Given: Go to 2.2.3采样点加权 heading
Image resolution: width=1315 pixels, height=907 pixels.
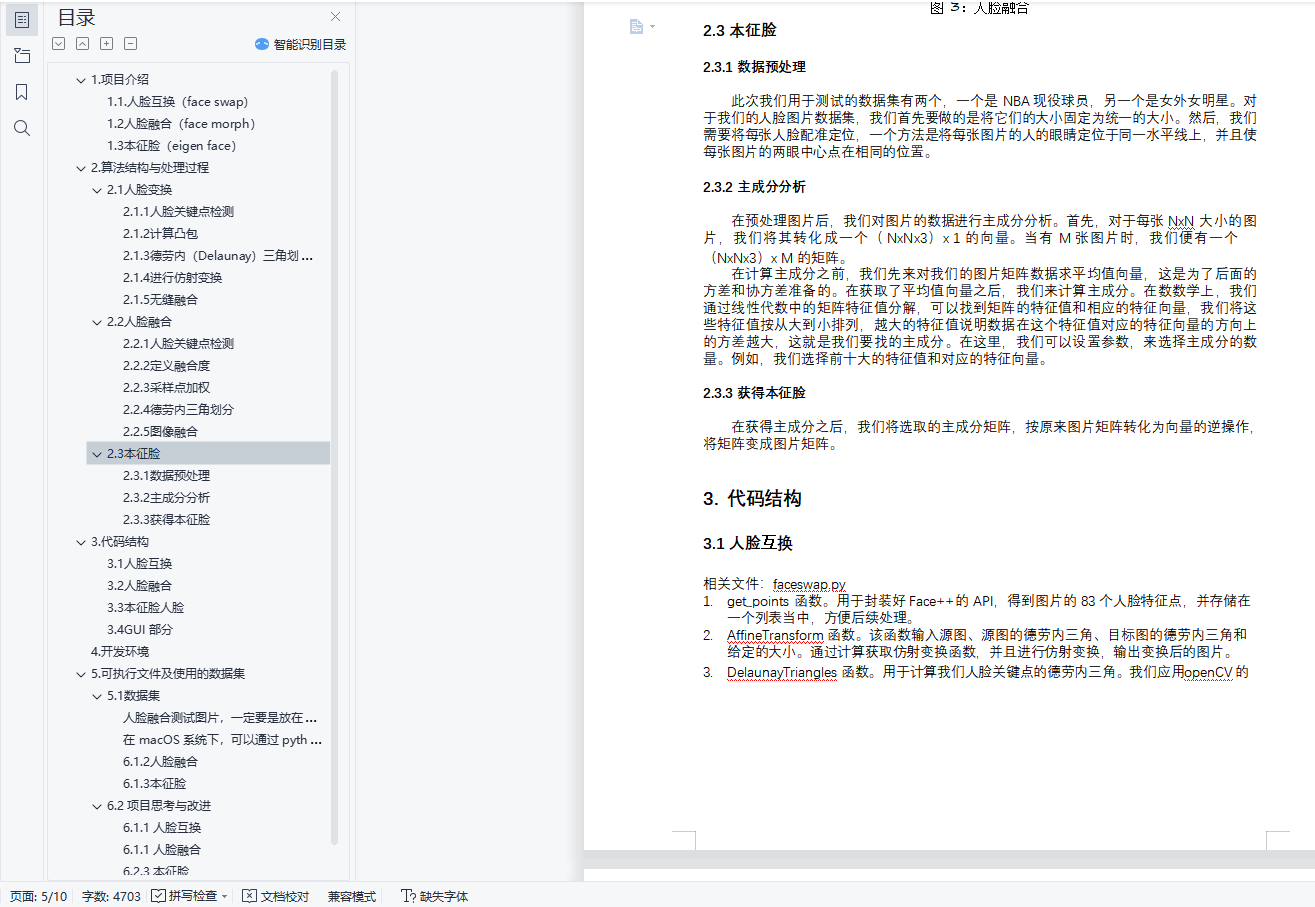Looking at the screenshot, I should click(166, 388).
